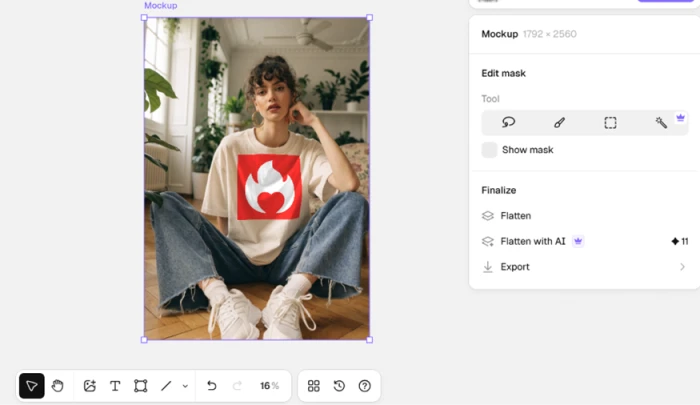Open the 16% zoom level control

coord(269,386)
